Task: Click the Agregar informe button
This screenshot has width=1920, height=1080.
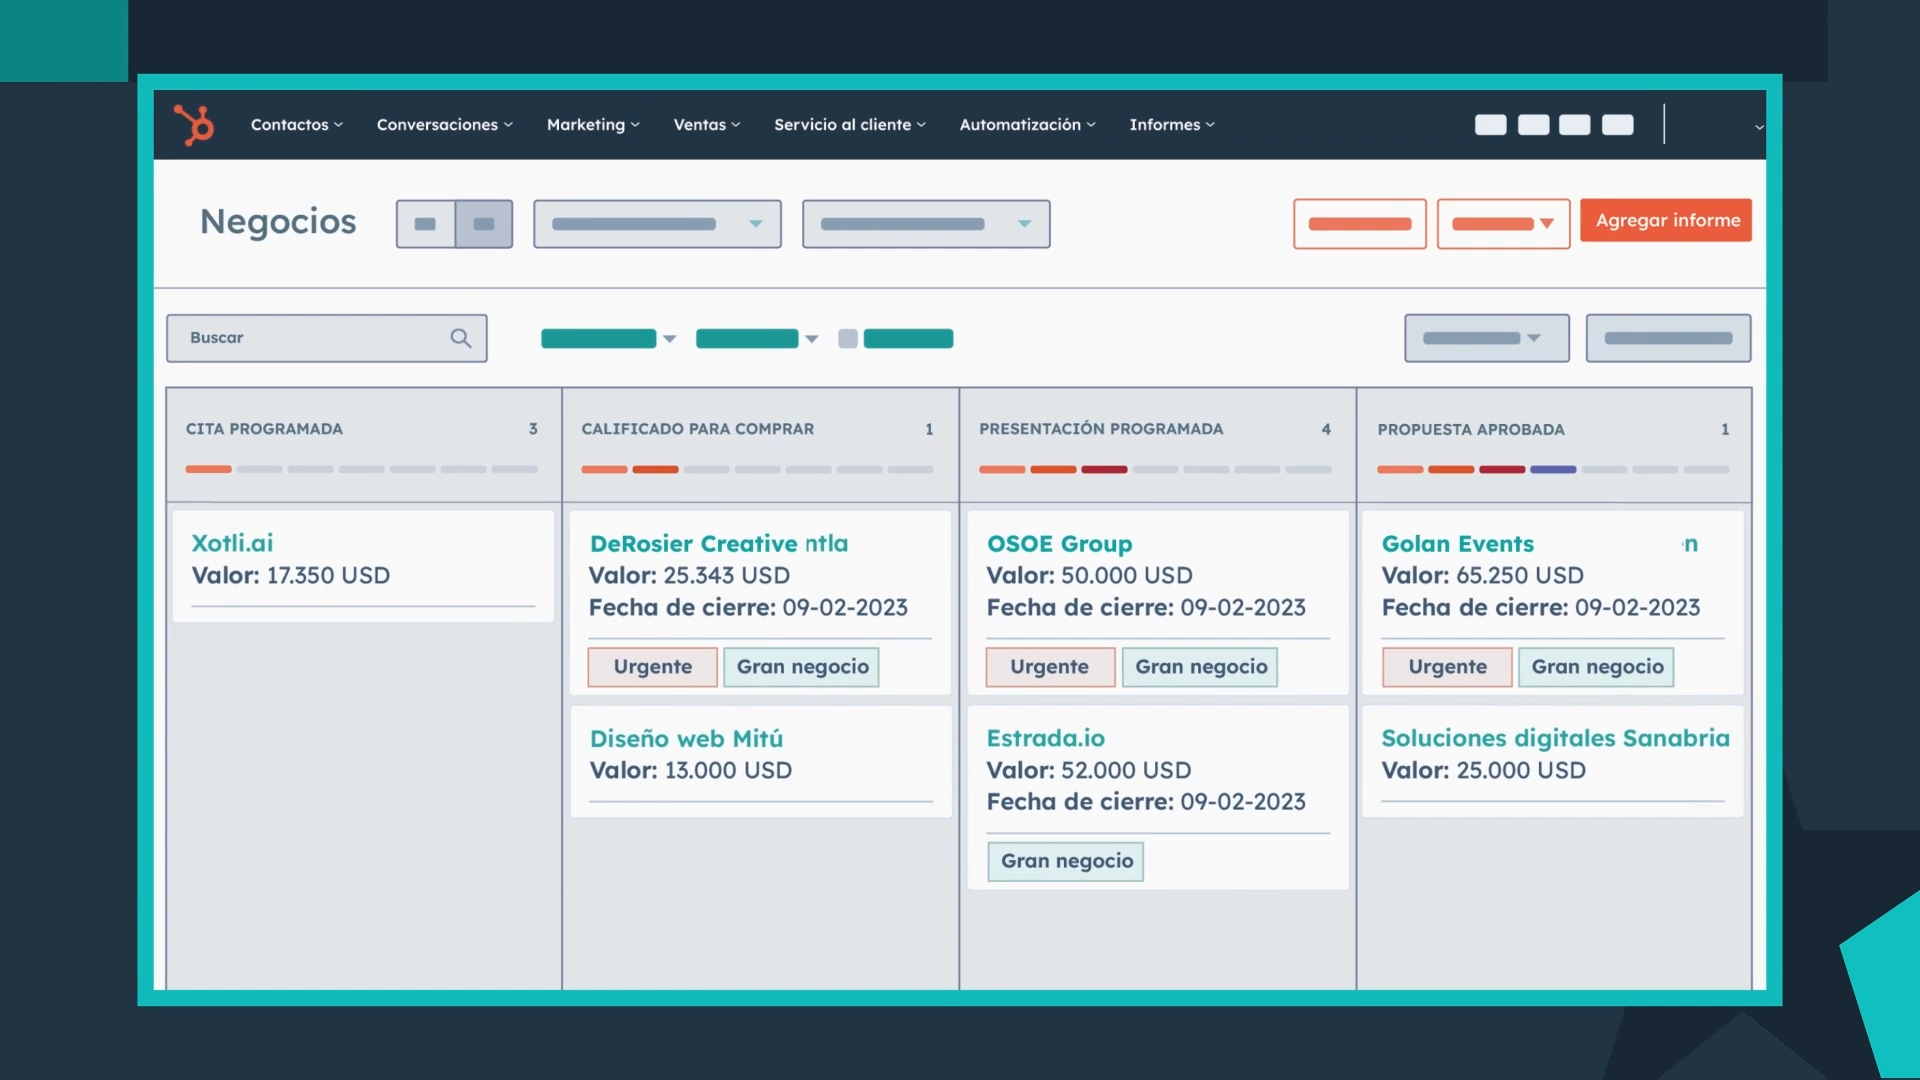Action: tap(1666, 221)
